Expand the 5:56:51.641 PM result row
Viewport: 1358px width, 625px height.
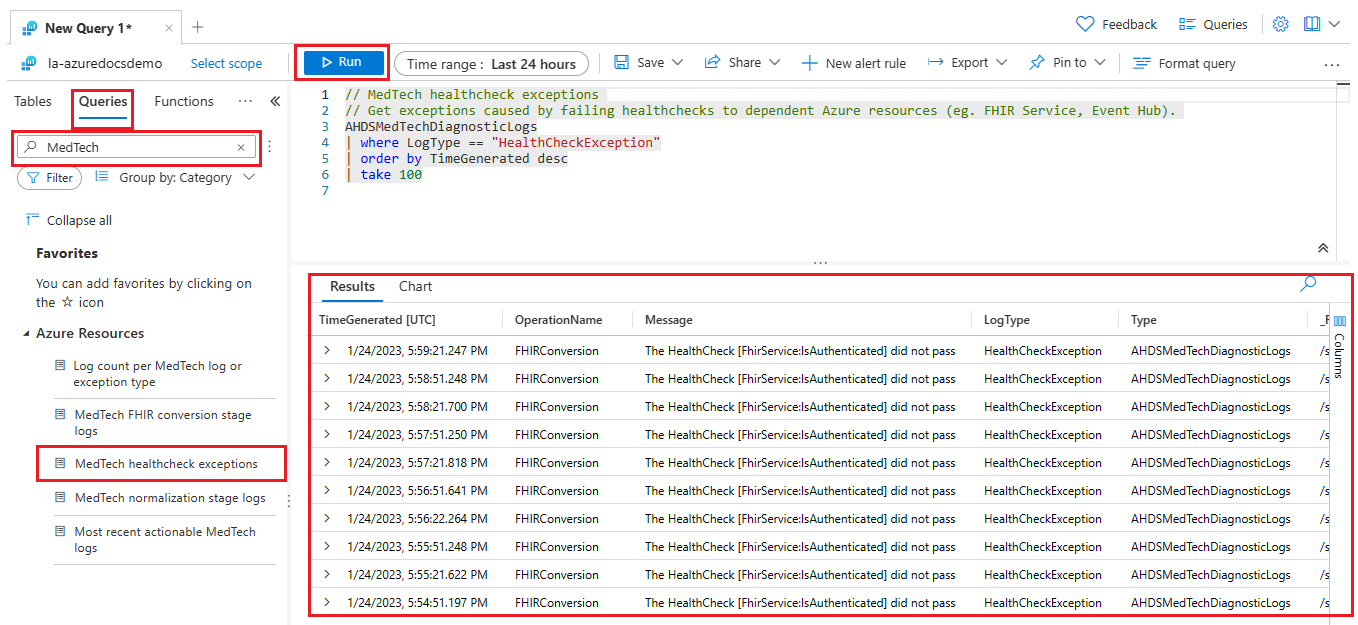coord(326,491)
